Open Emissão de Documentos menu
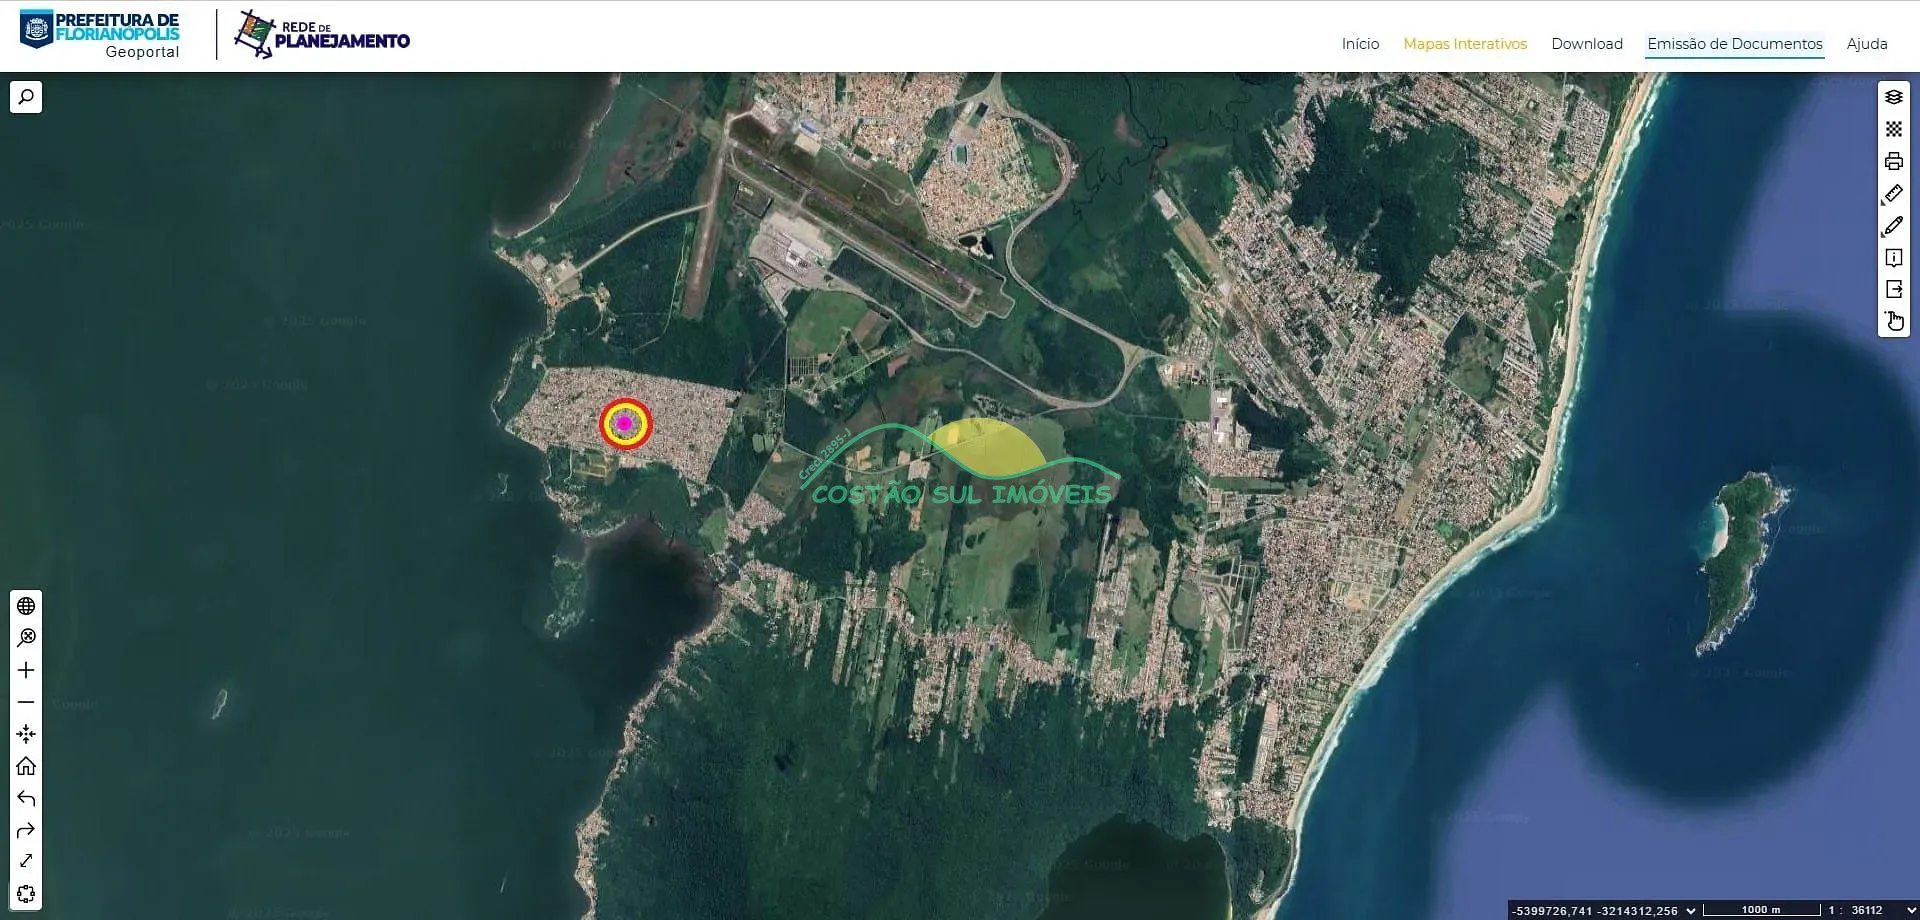 click(x=1735, y=44)
